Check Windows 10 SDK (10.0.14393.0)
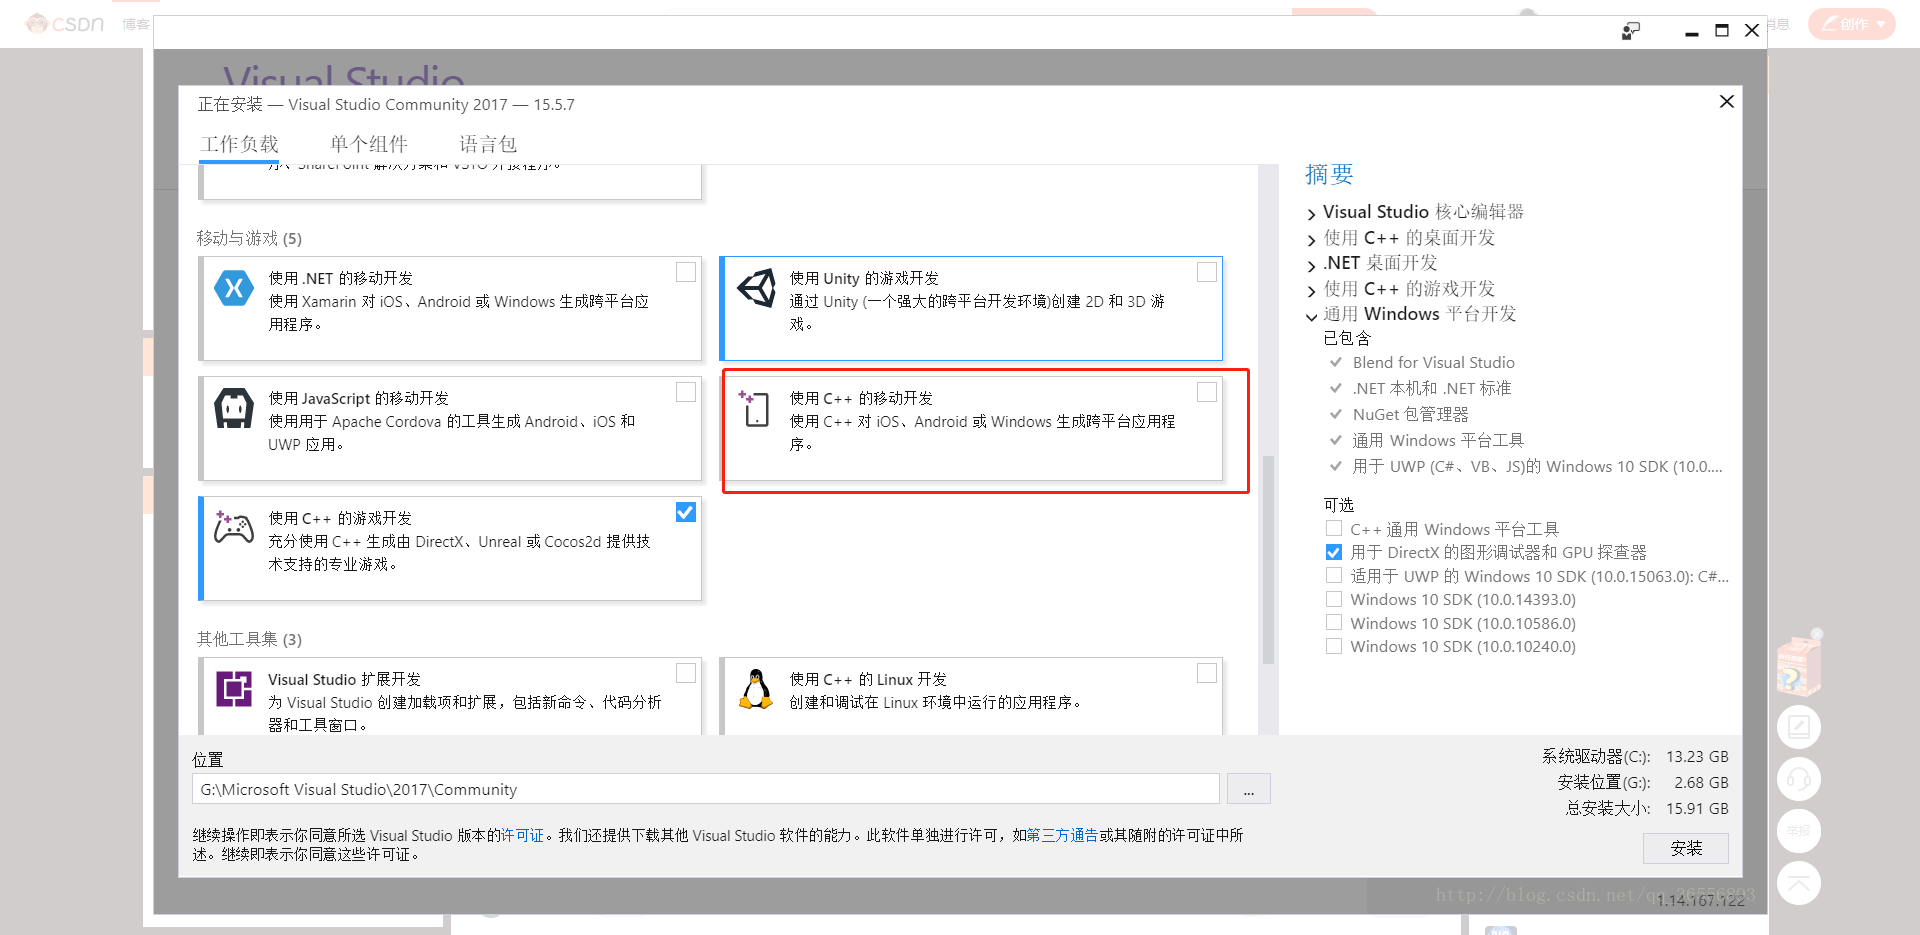Image resolution: width=1920 pixels, height=935 pixels. [x=1334, y=599]
